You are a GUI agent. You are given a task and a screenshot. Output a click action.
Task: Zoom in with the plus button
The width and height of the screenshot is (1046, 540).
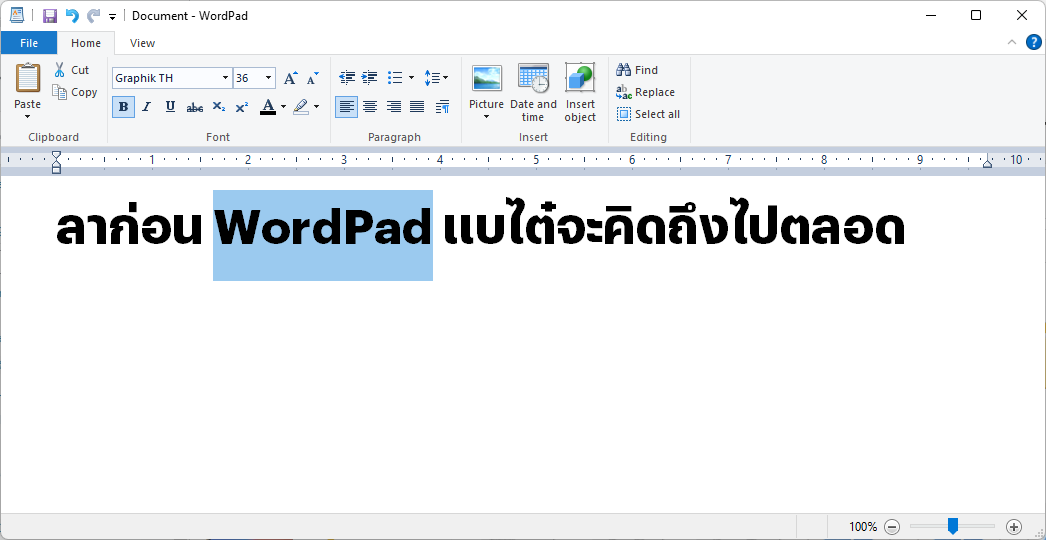pos(1013,527)
